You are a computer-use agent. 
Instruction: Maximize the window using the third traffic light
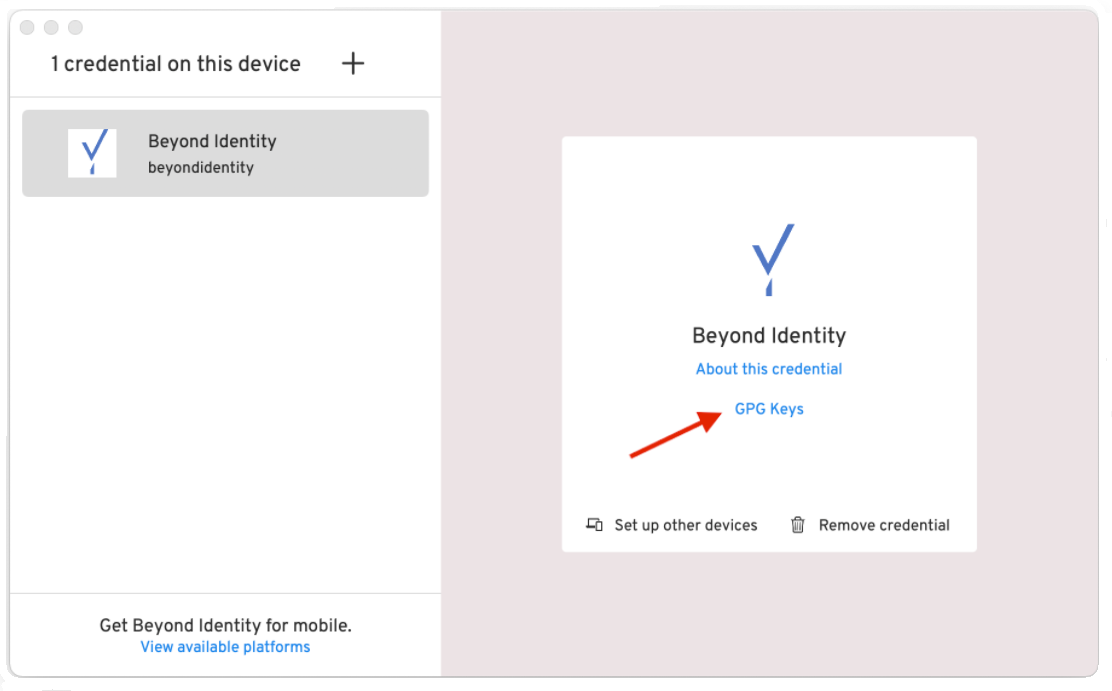tap(75, 27)
